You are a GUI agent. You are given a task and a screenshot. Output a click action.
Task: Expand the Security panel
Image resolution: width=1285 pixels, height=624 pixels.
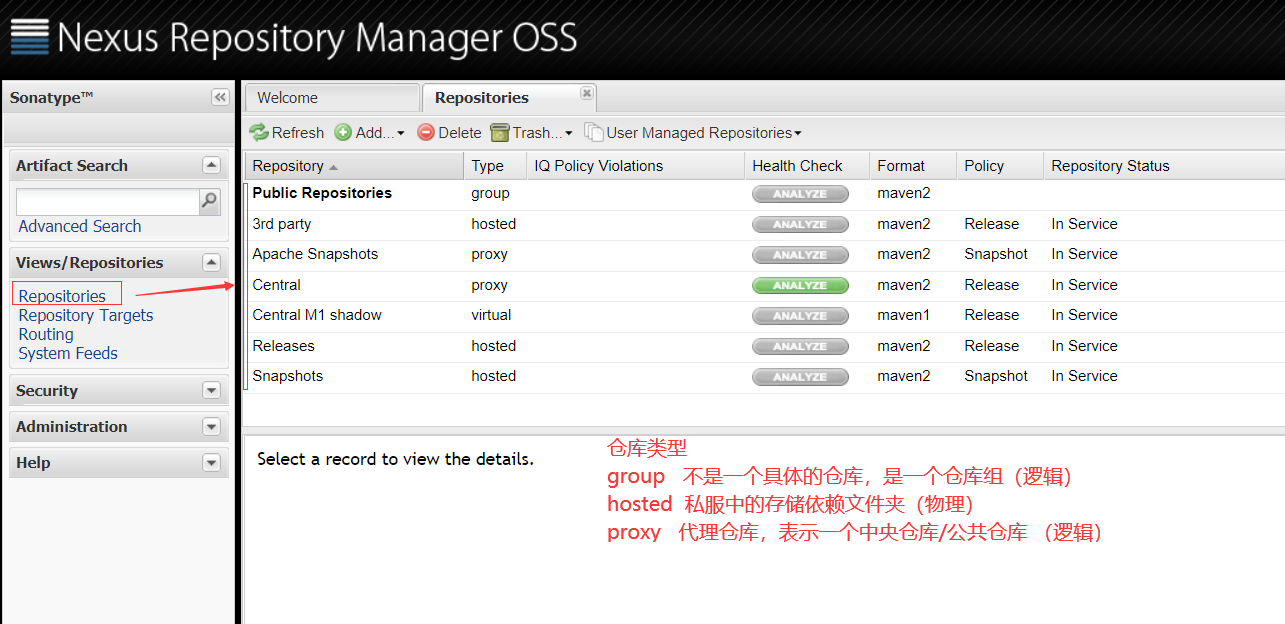pos(211,390)
